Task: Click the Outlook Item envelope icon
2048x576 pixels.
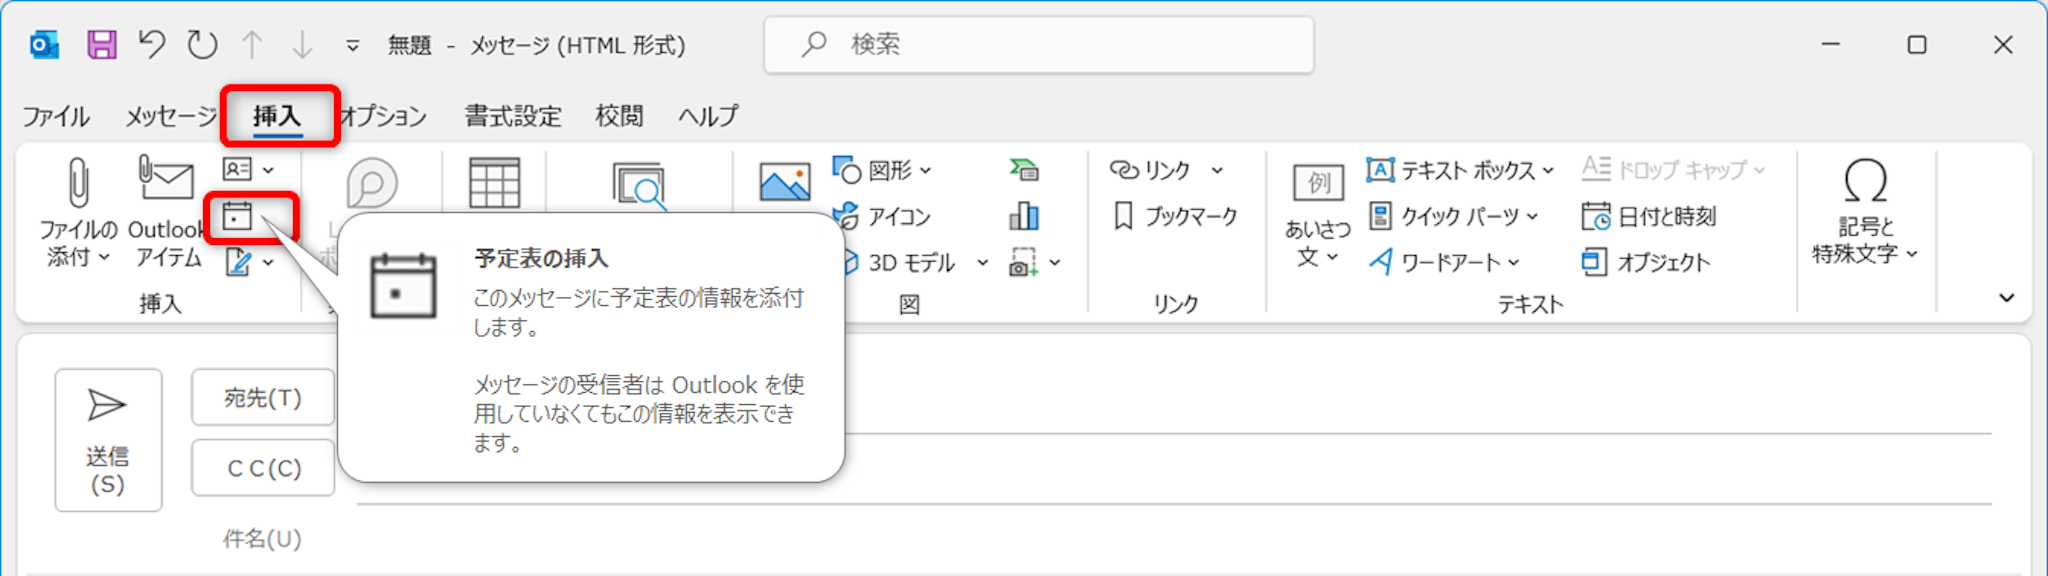Action: tap(166, 180)
